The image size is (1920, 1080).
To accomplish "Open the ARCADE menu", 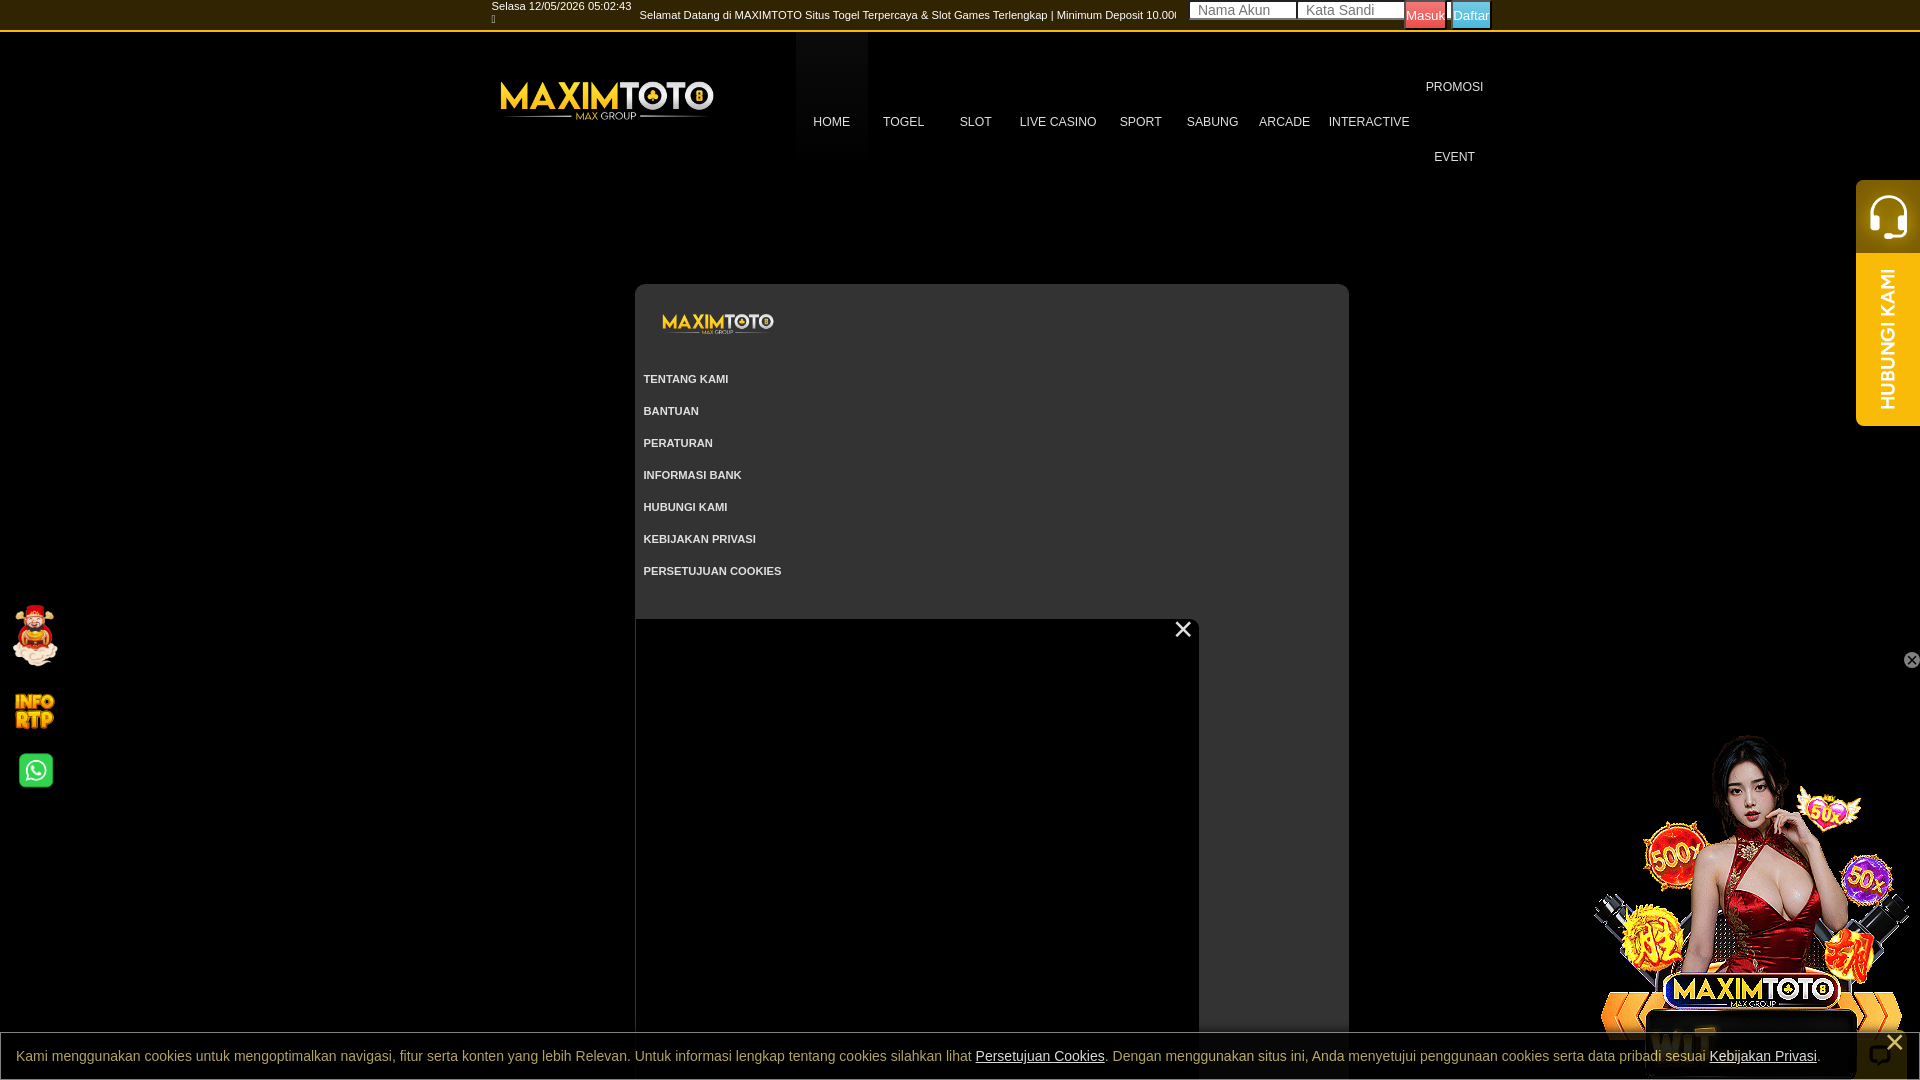I will (x=1284, y=122).
